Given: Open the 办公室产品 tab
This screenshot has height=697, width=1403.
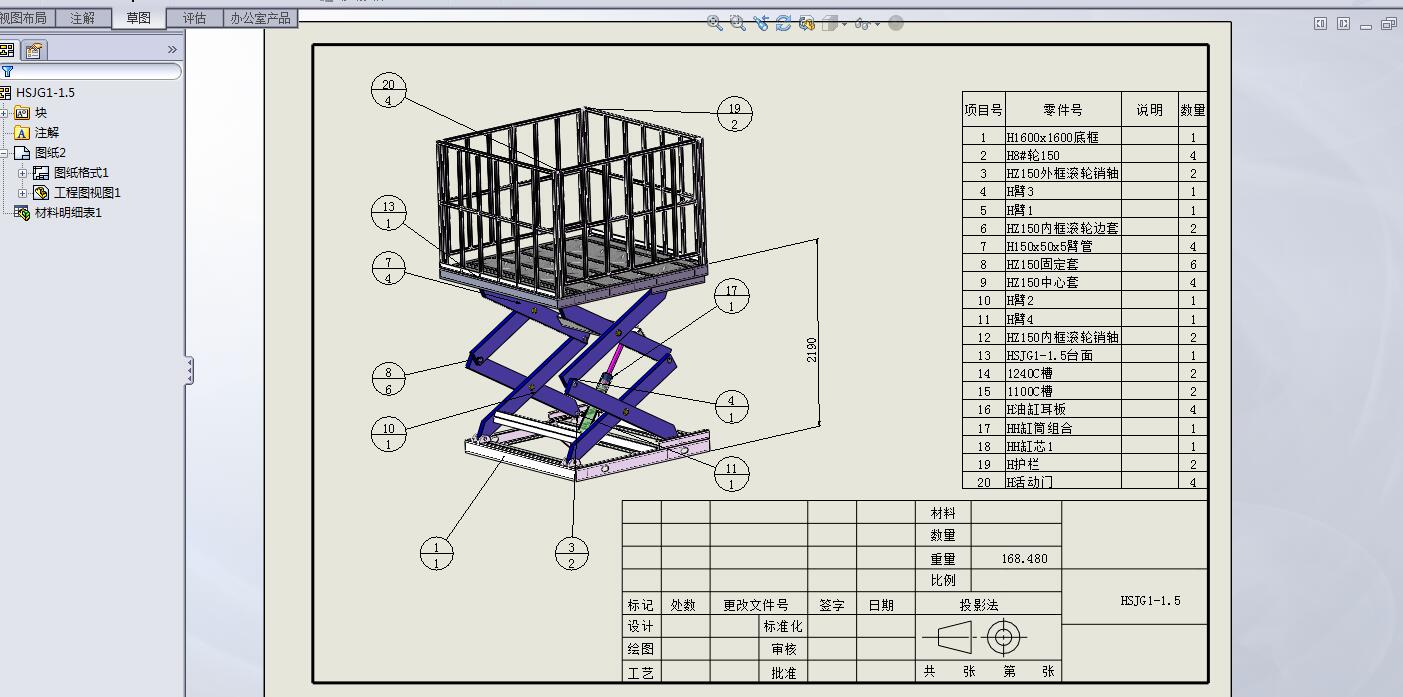Looking at the screenshot, I should [260, 18].
